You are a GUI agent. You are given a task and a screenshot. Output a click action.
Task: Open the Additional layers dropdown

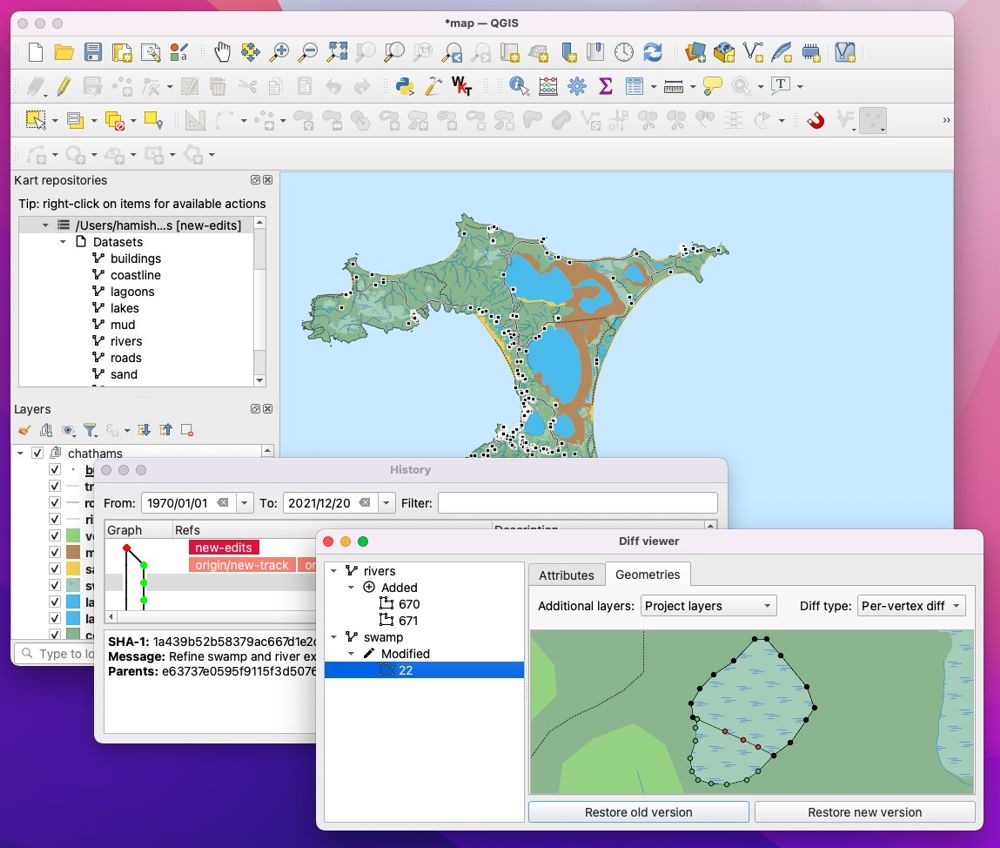coord(708,606)
